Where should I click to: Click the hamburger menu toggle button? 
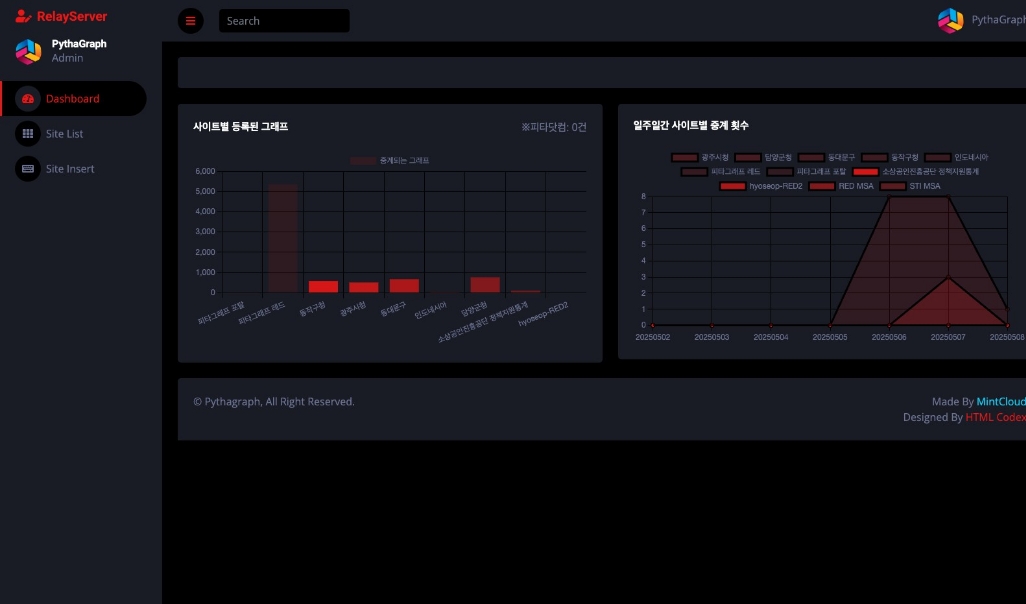[190, 21]
